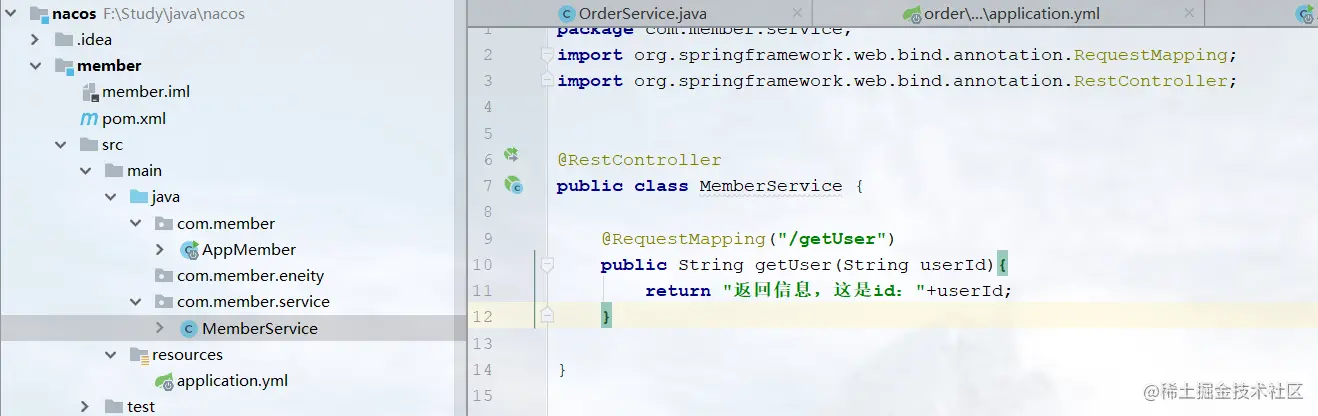The width and height of the screenshot is (1318, 416).
Task: Click the Spring bean gutter icon on line 7
Action: click(x=513, y=184)
